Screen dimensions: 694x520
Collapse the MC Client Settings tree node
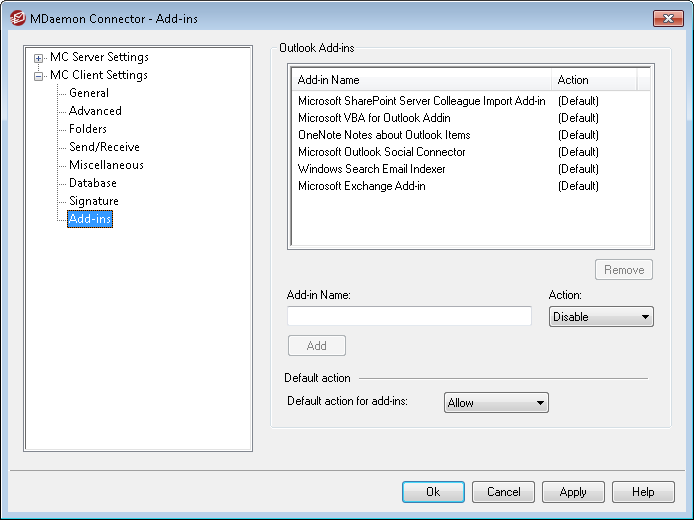(39, 76)
